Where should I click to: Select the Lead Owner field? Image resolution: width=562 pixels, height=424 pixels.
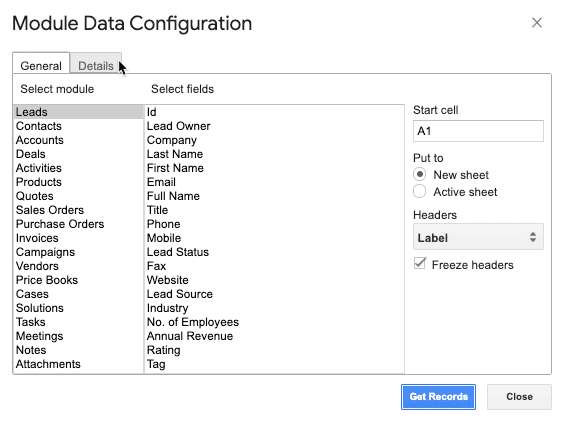(275, 126)
